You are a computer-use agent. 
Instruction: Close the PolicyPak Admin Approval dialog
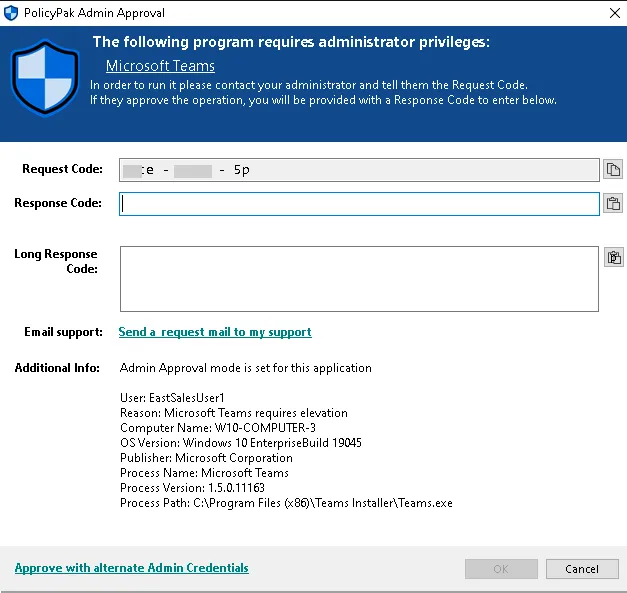click(x=613, y=13)
